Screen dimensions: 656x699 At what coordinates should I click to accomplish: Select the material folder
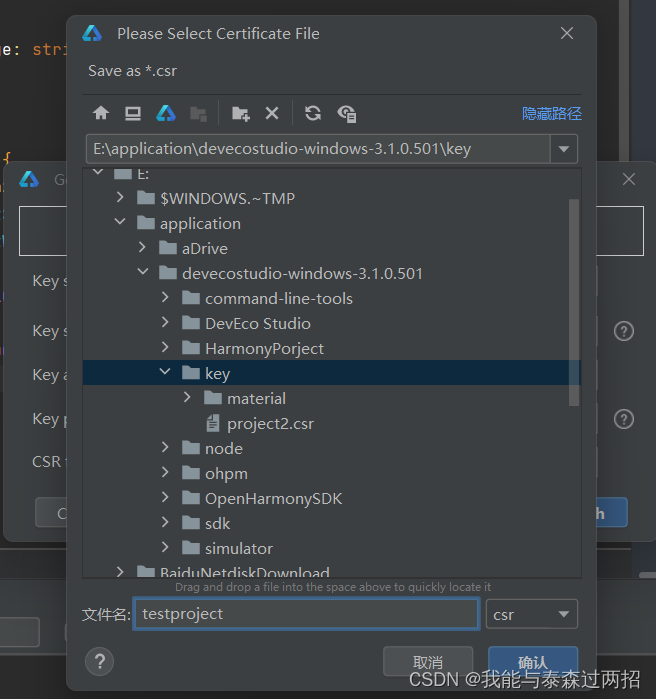coord(256,399)
